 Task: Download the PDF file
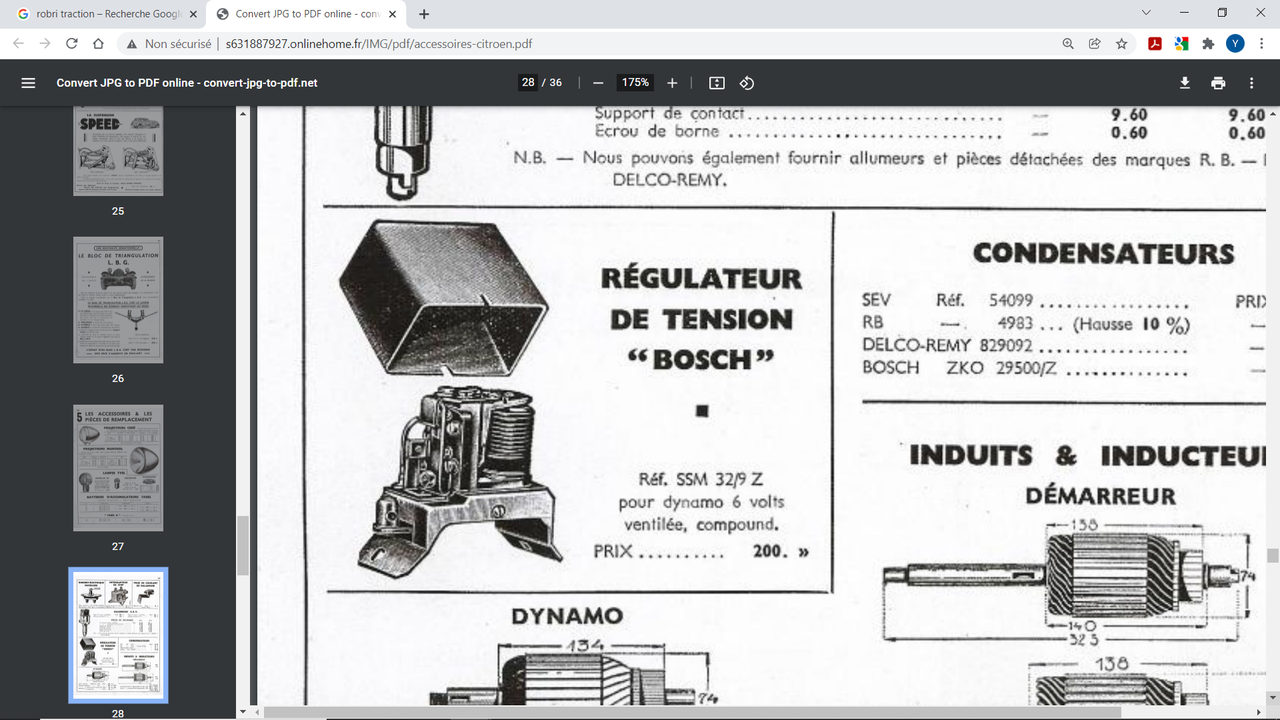[x=1185, y=83]
